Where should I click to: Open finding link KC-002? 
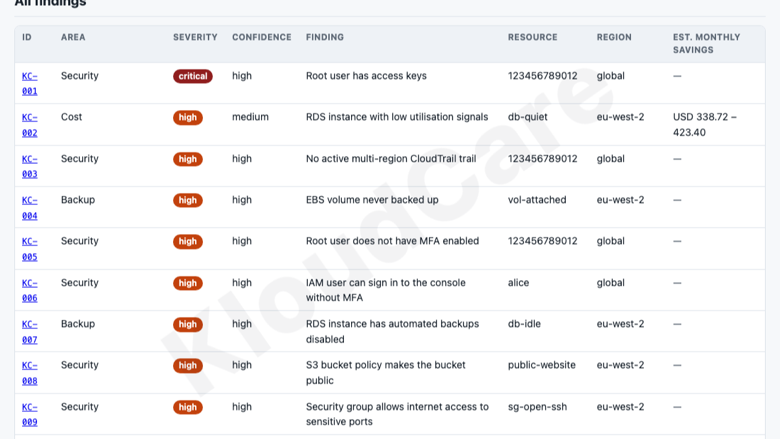pos(29,125)
